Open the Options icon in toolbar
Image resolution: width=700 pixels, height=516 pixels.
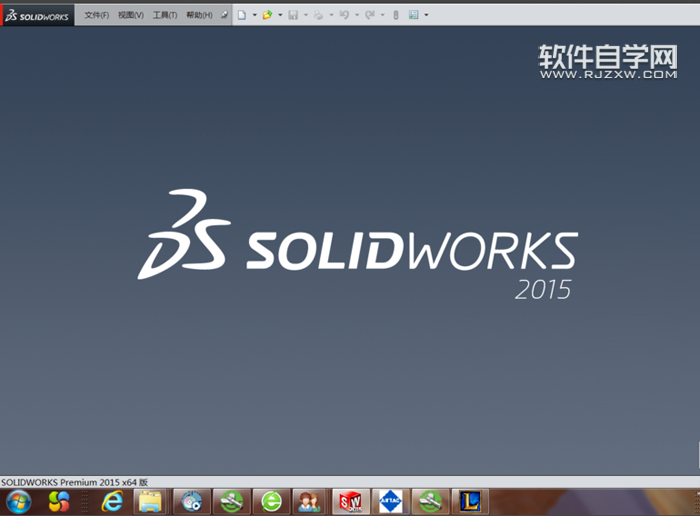click(413, 15)
